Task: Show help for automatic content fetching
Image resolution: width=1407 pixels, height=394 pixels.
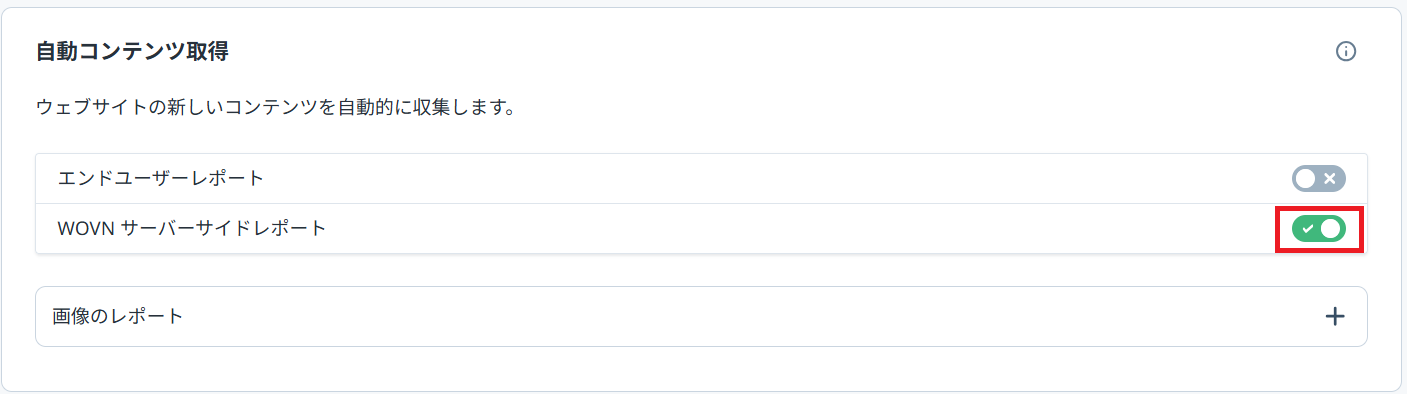Action: pyautogui.click(x=1346, y=51)
